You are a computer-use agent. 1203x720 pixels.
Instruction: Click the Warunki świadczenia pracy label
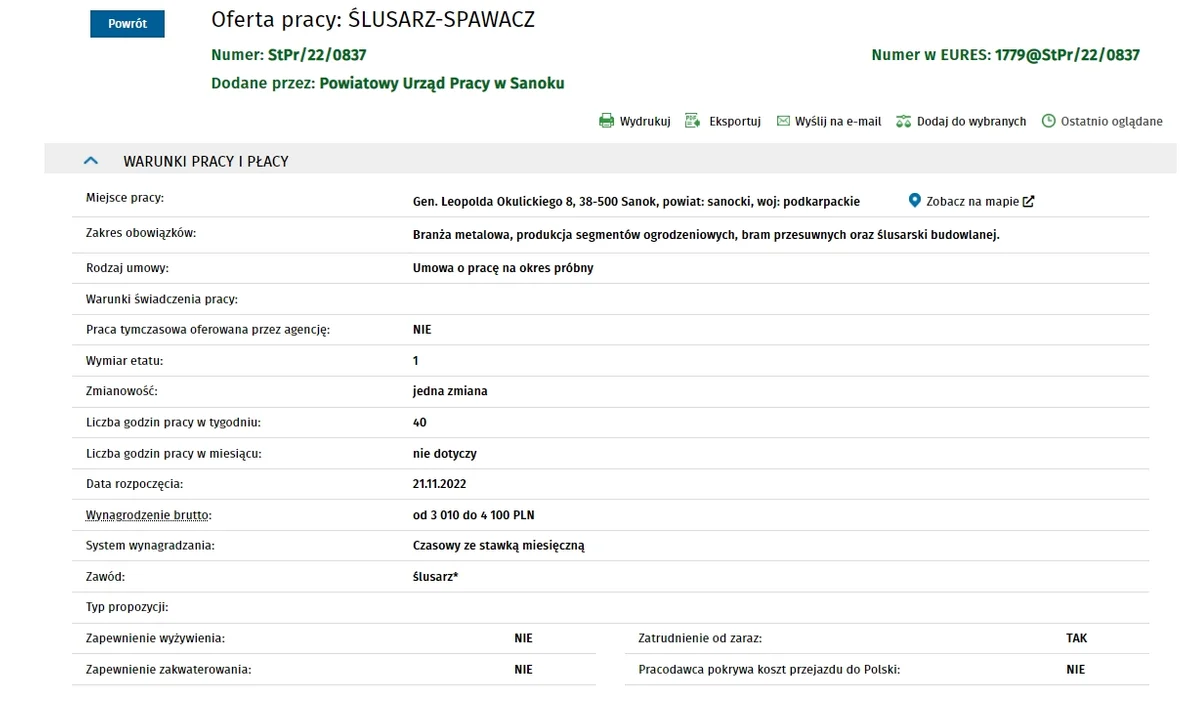pyautogui.click(x=162, y=299)
